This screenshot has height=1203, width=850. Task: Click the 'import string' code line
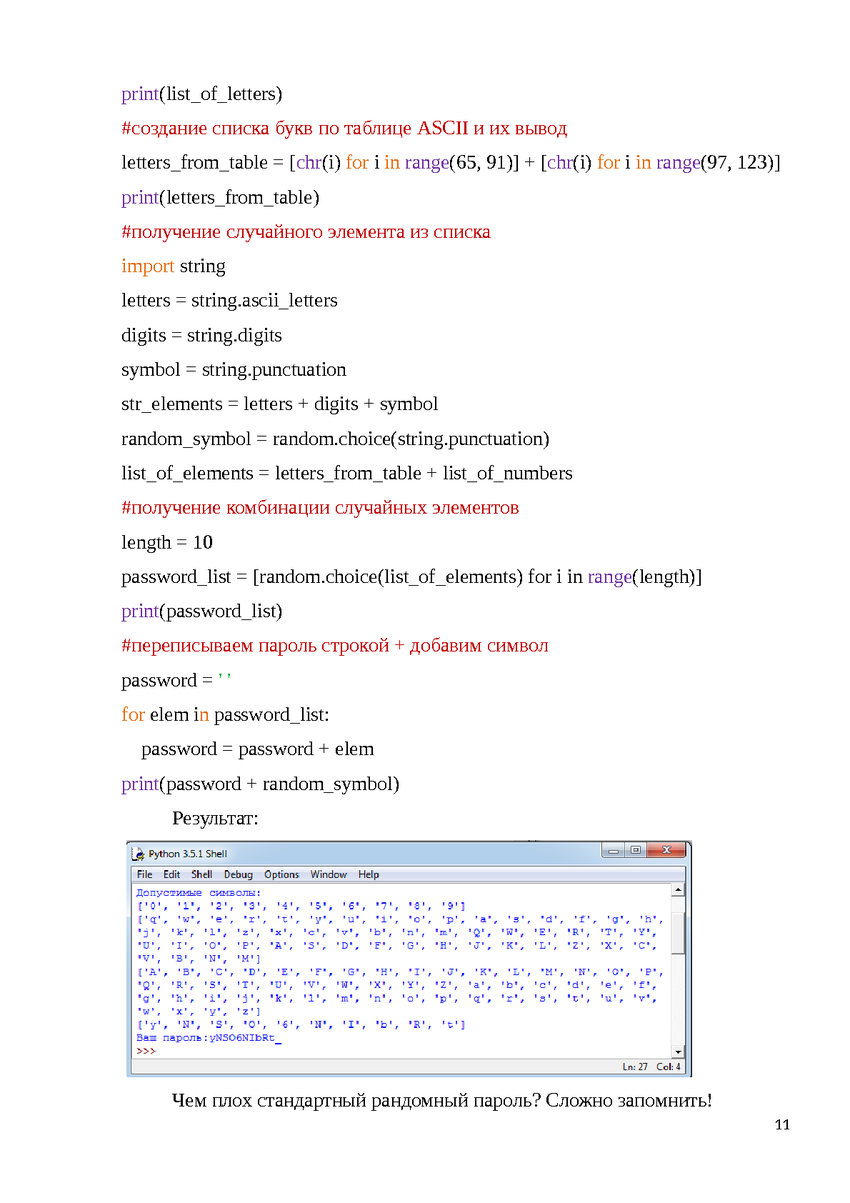point(174,267)
